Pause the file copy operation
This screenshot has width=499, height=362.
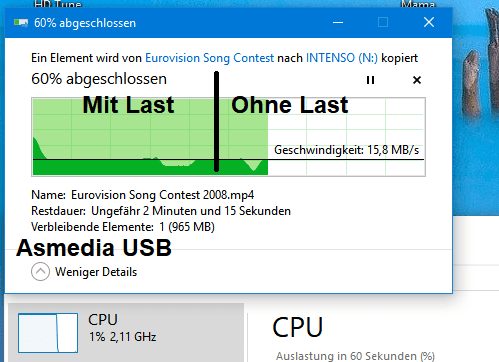tap(370, 80)
